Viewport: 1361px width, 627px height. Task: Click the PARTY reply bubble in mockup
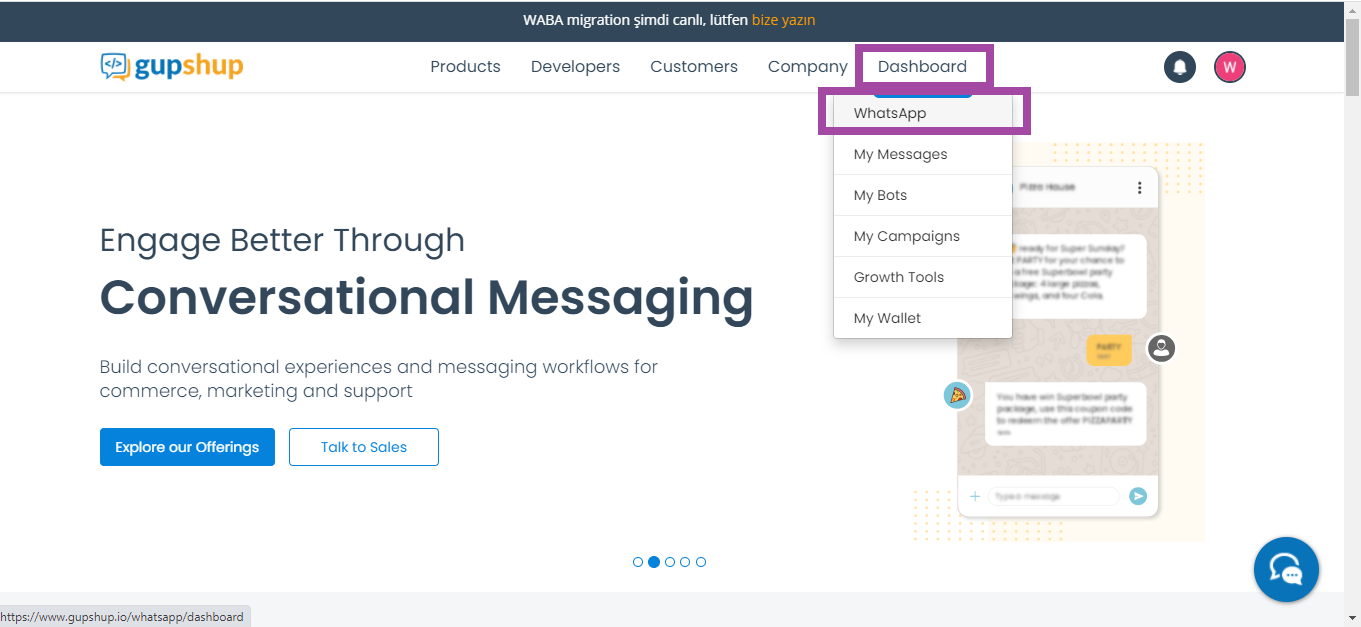1109,350
